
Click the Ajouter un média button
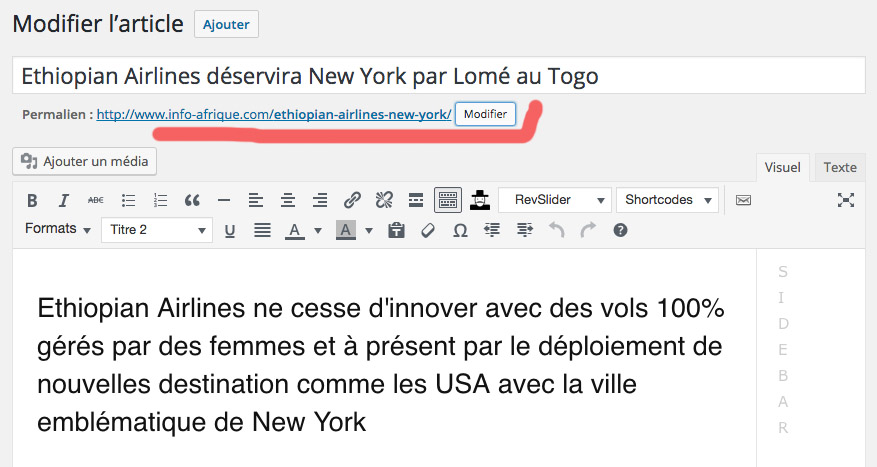pos(85,161)
